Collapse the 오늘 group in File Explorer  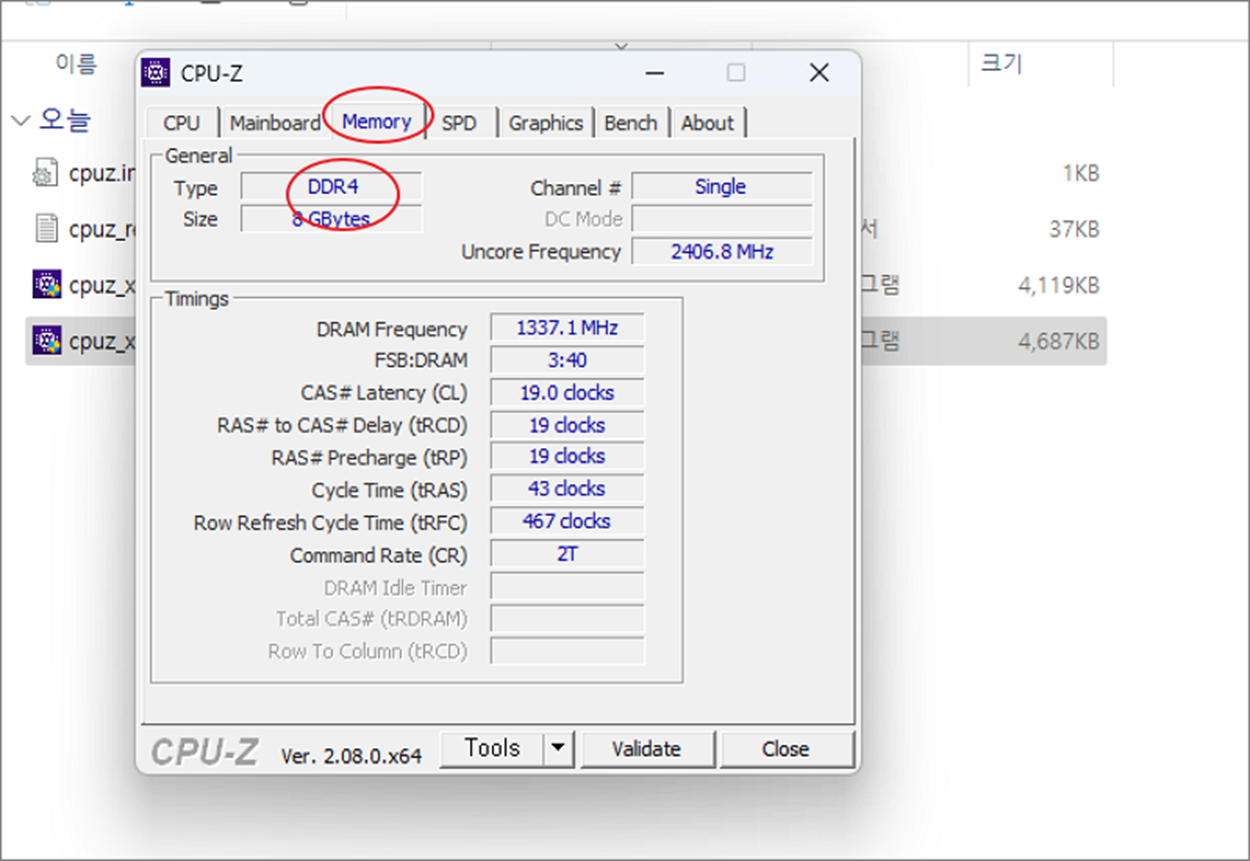[21, 121]
